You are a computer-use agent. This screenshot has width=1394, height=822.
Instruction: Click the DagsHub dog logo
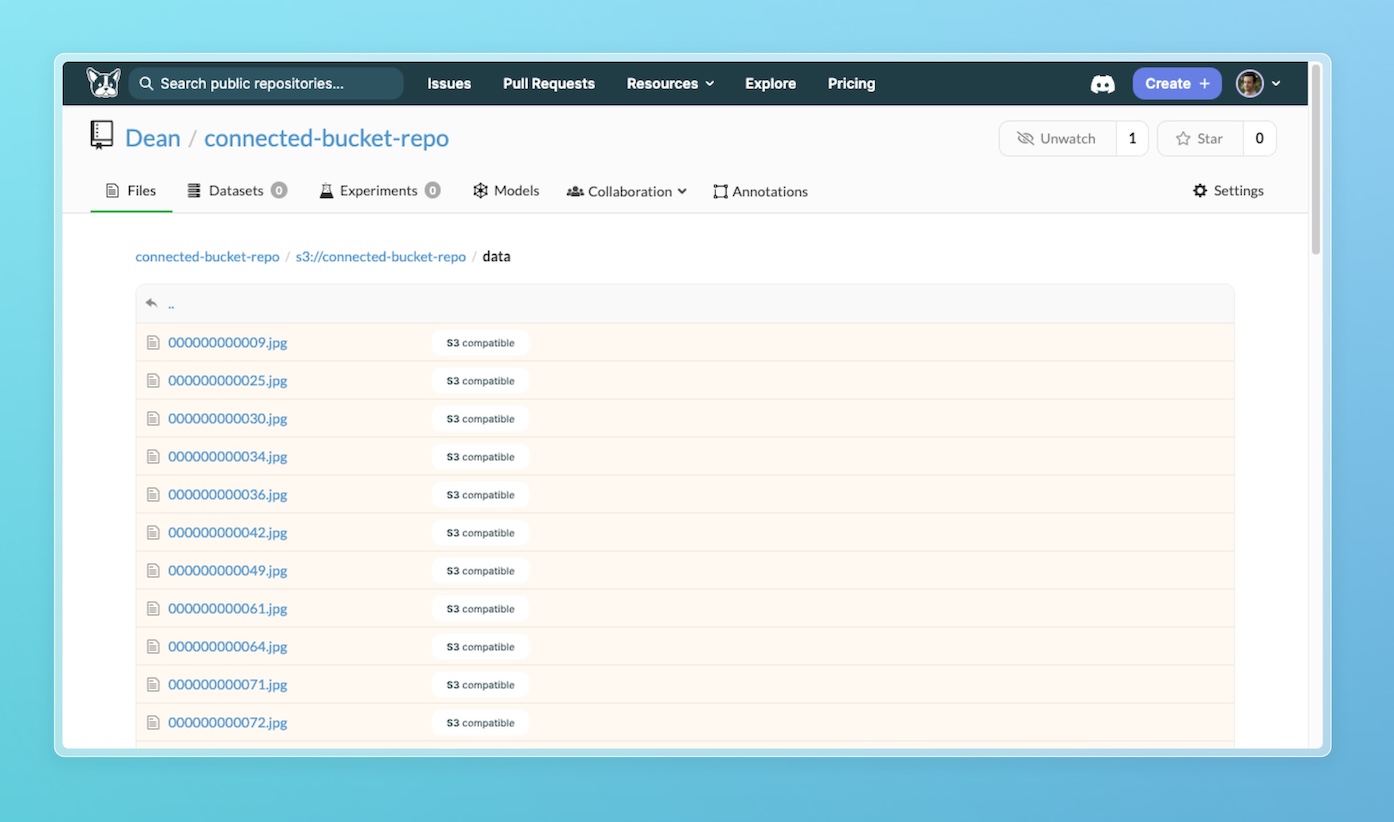[x=103, y=83]
